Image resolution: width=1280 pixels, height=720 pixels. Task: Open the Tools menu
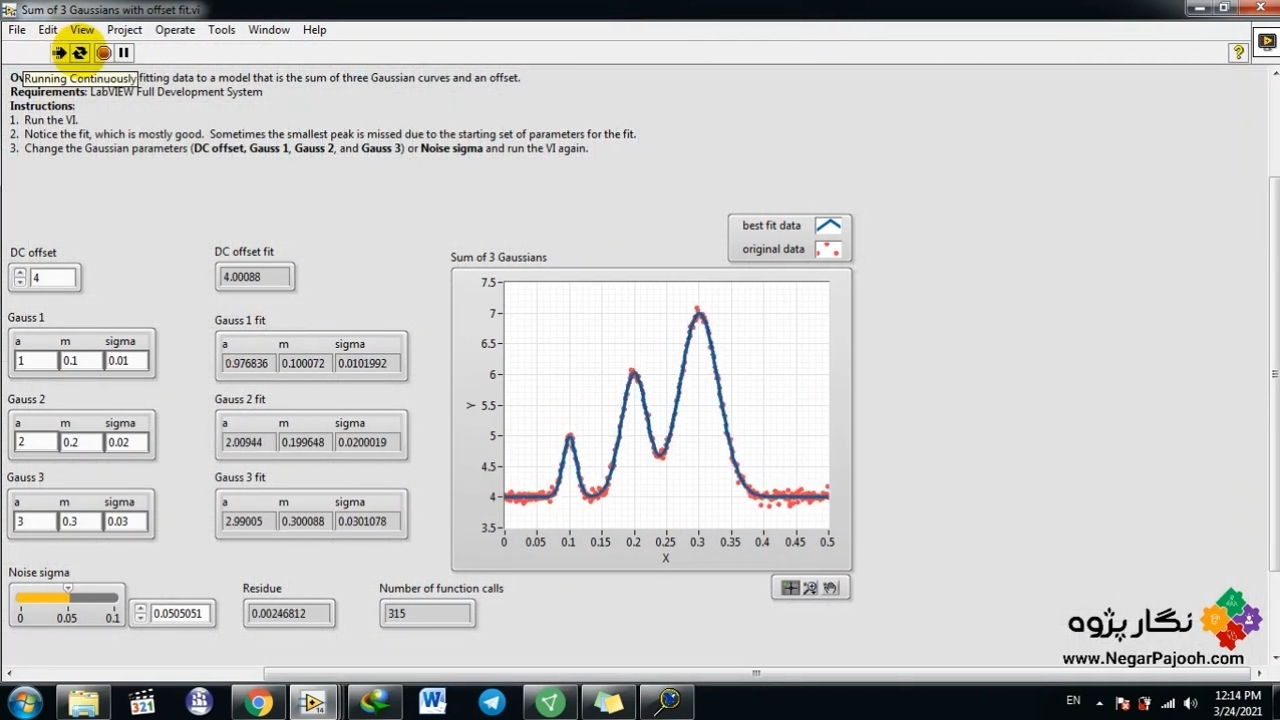pos(221,30)
